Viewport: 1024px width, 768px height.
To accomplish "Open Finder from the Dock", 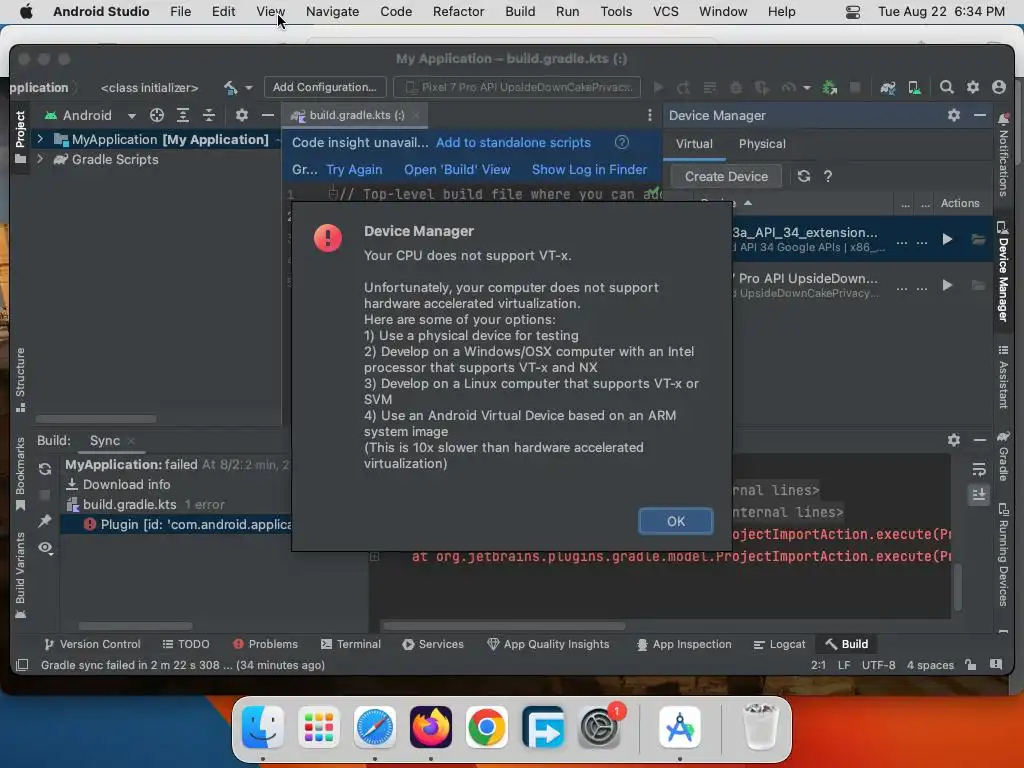I will [x=263, y=727].
